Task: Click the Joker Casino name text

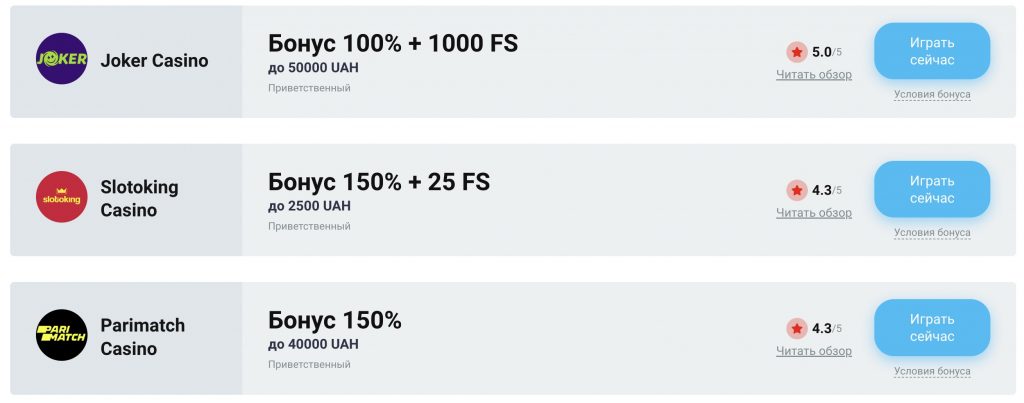Action: coord(154,61)
